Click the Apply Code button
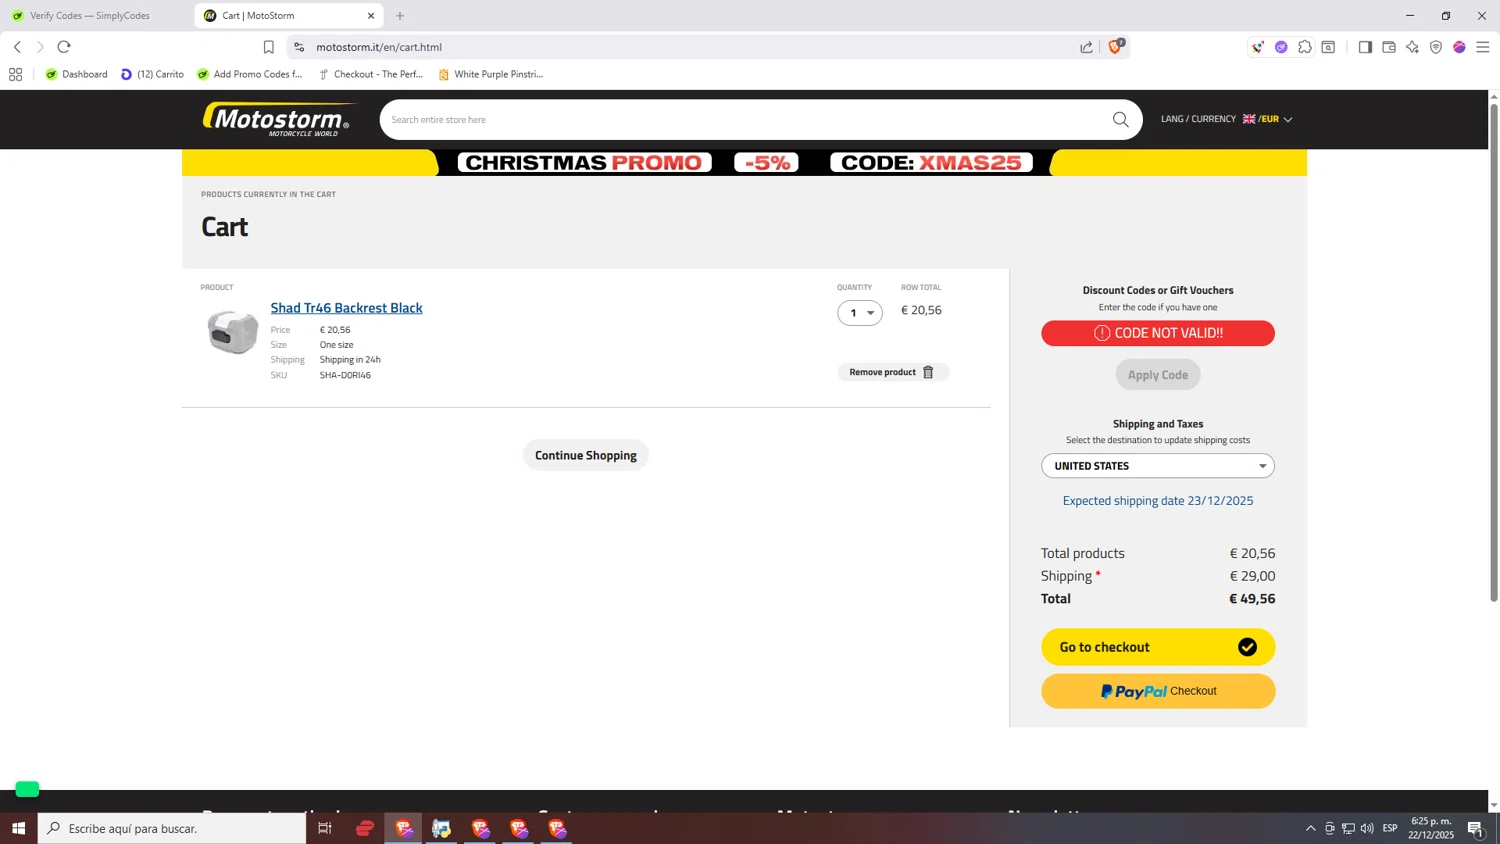This screenshot has height=844, width=1500. coord(1158,375)
